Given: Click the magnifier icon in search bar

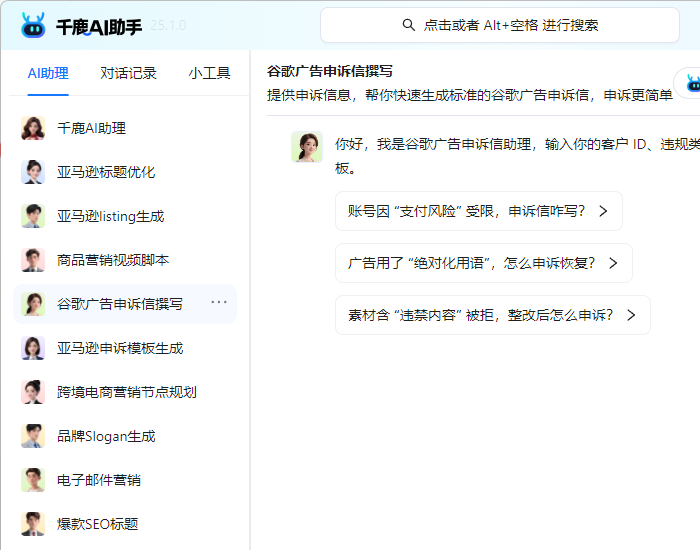Looking at the screenshot, I should [x=408, y=25].
